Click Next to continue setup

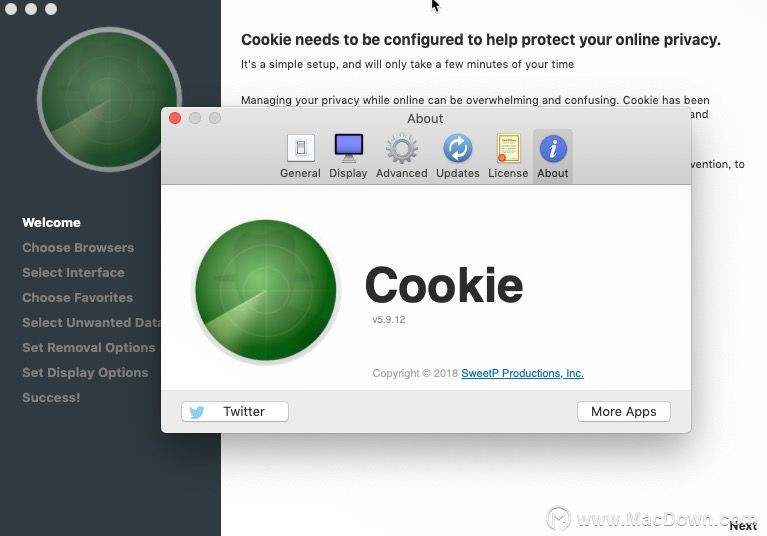[x=743, y=526]
